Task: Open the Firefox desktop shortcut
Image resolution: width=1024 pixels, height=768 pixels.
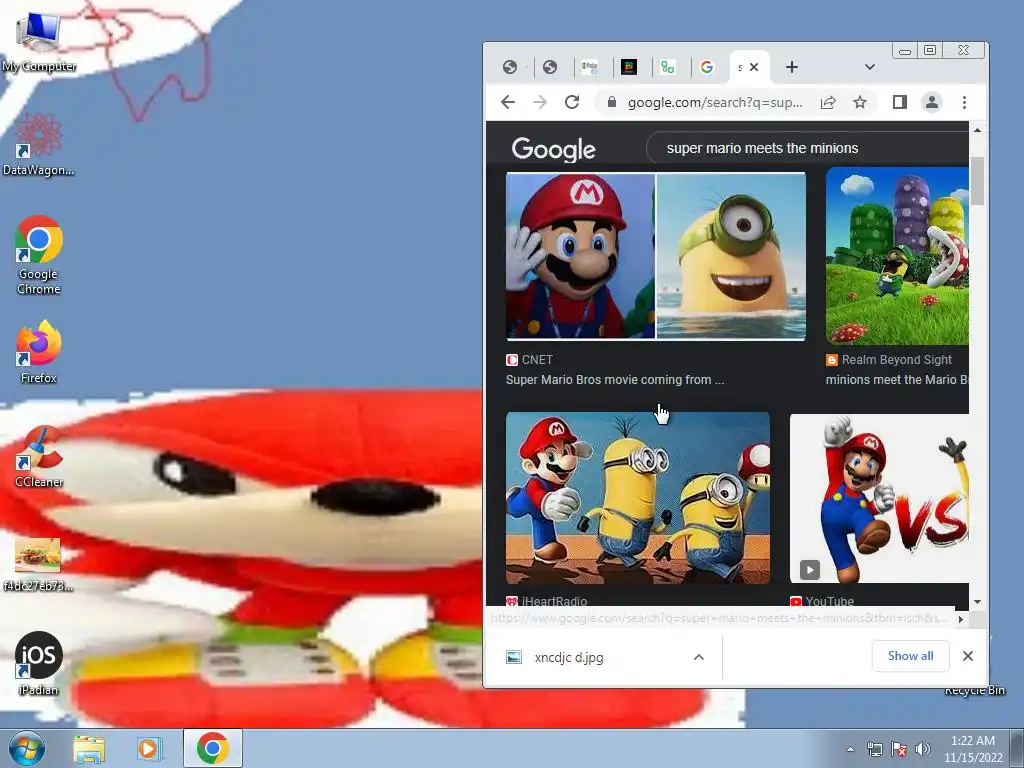Action: pyautogui.click(x=39, y=351)
